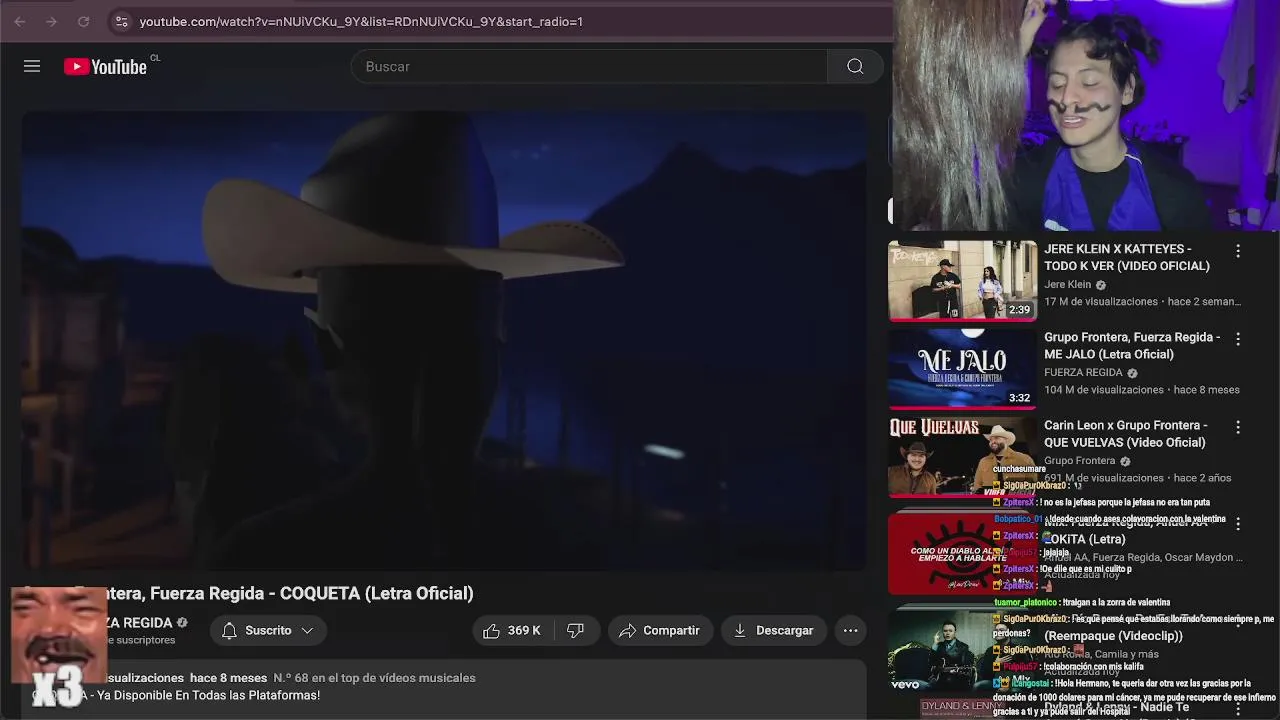This screenshot has width=1280, height=720.
Task: Click 'N.° 68 en el top' text
Action: click(x=374, y=678)
